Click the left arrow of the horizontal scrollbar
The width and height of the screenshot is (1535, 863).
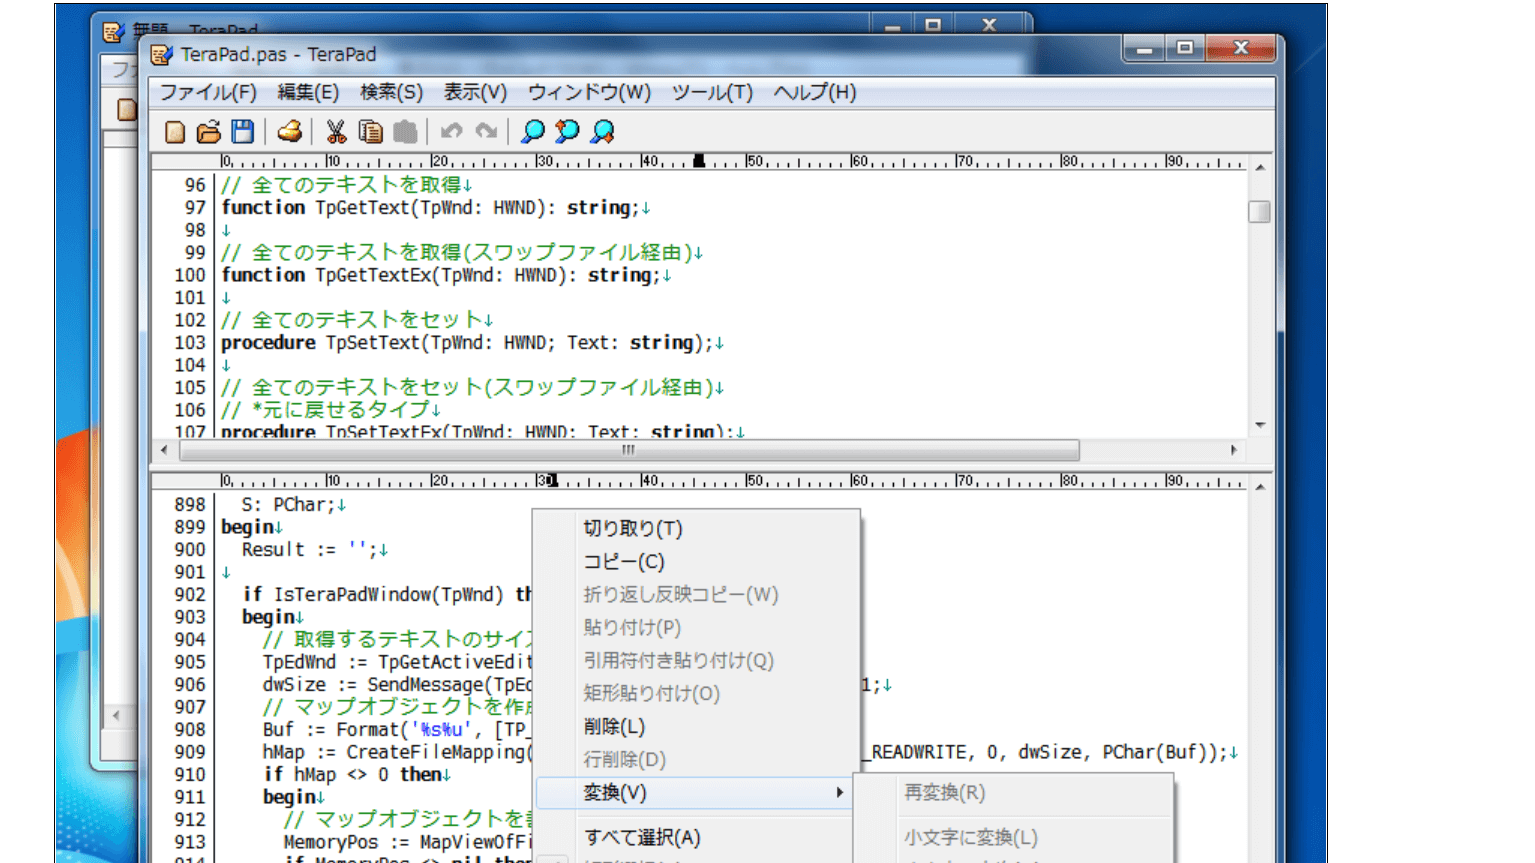(165, 451)
